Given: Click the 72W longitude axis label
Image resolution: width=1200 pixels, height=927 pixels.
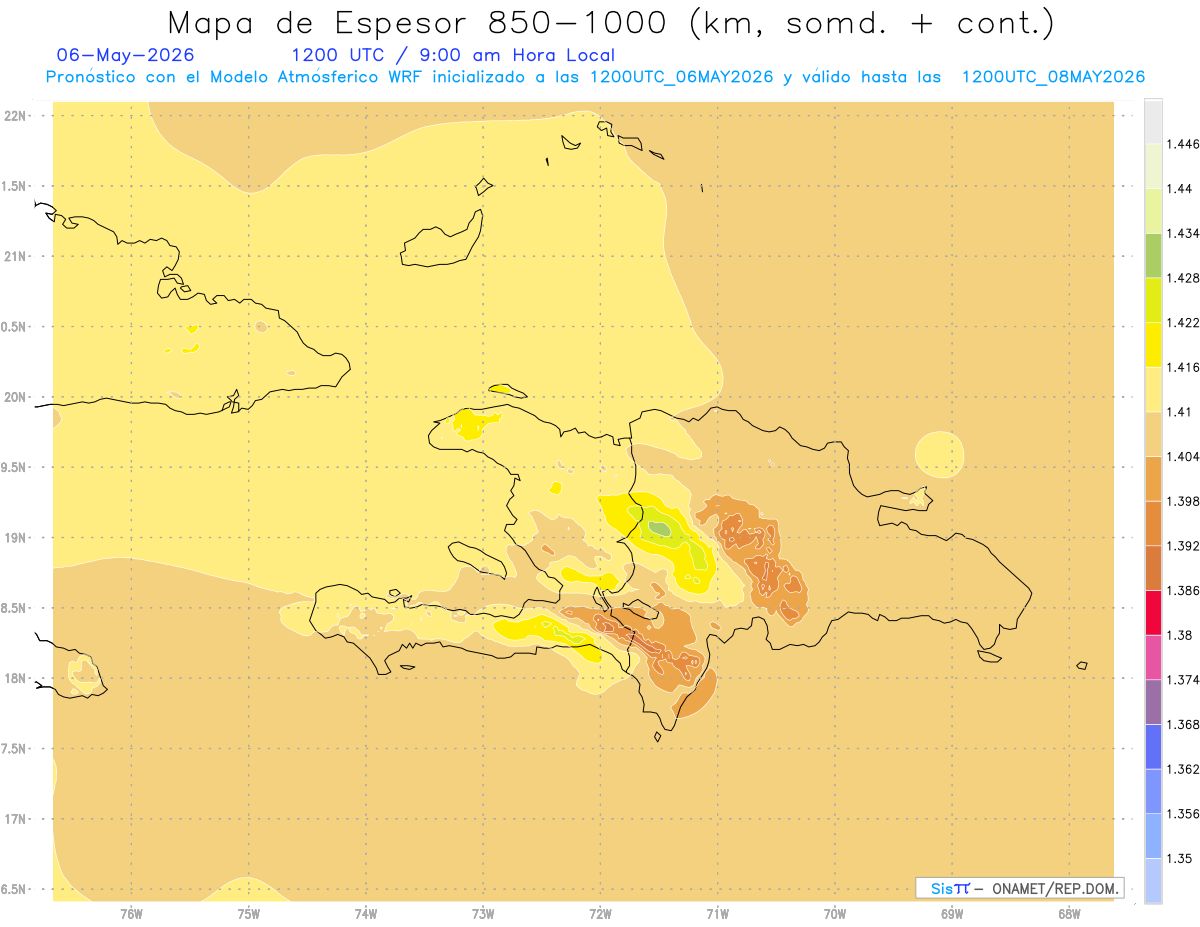Looking at the screenshot, I should (x=600, y=913).
